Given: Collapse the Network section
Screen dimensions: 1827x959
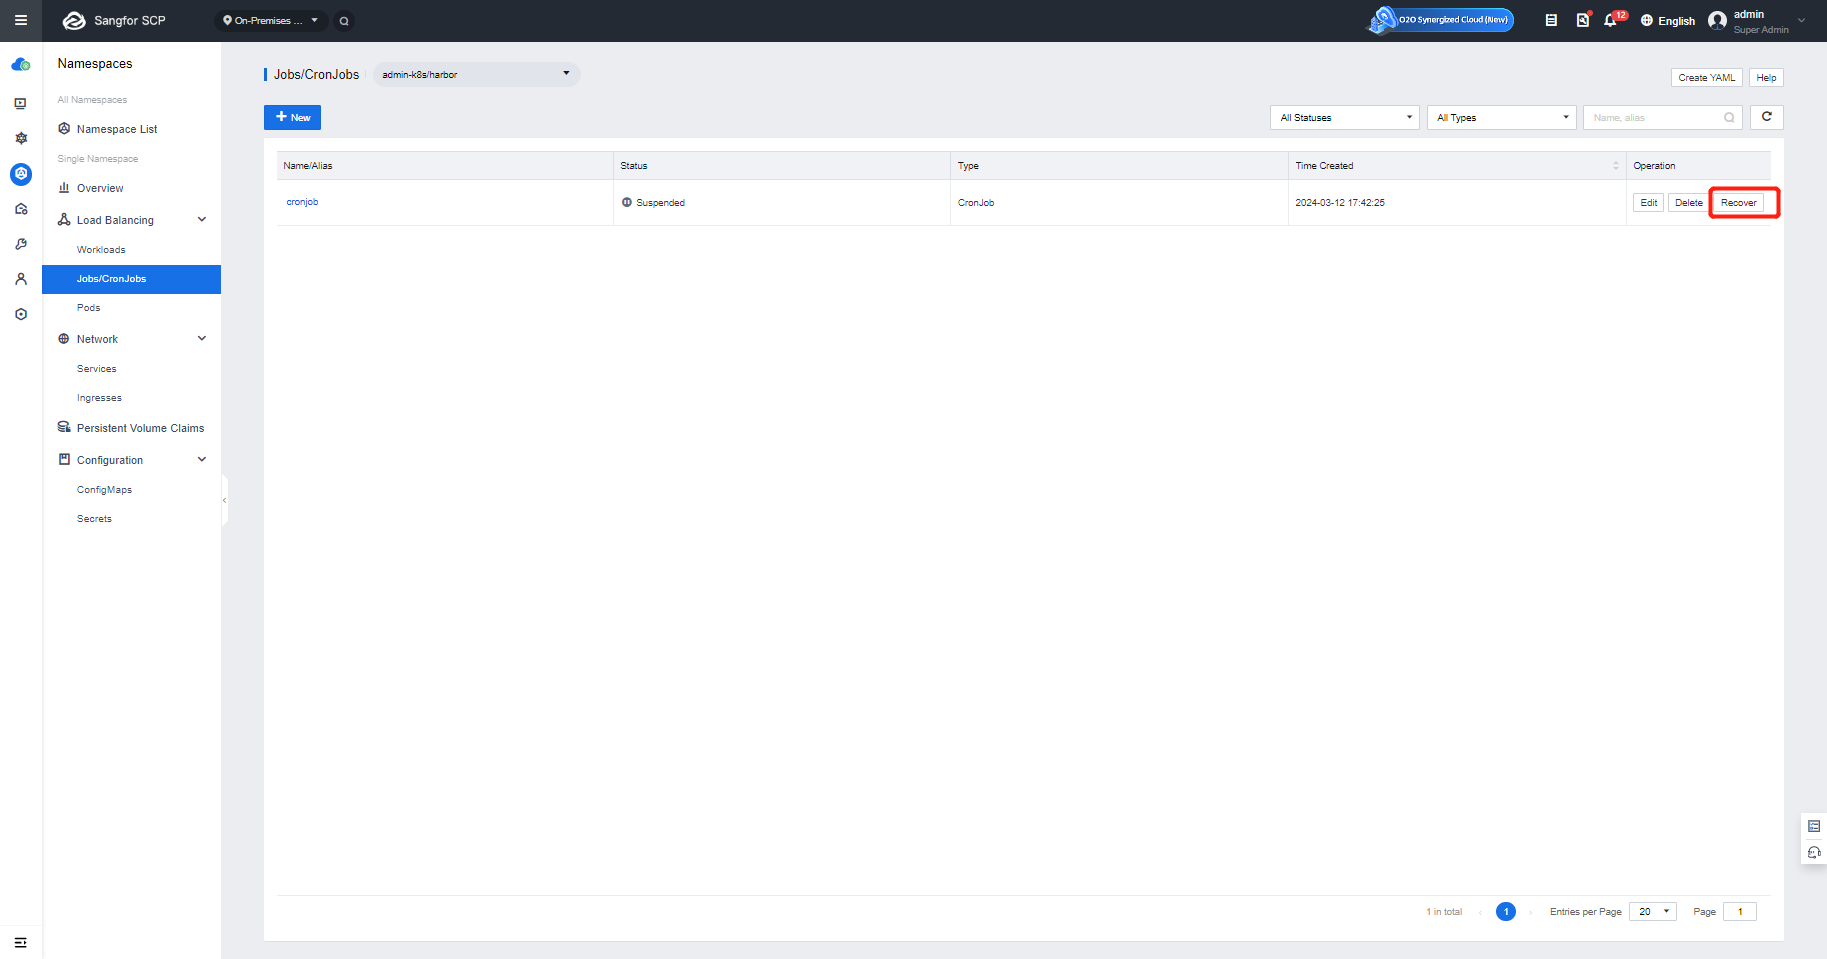Looking at the screenshot, I should pos(202,339).
